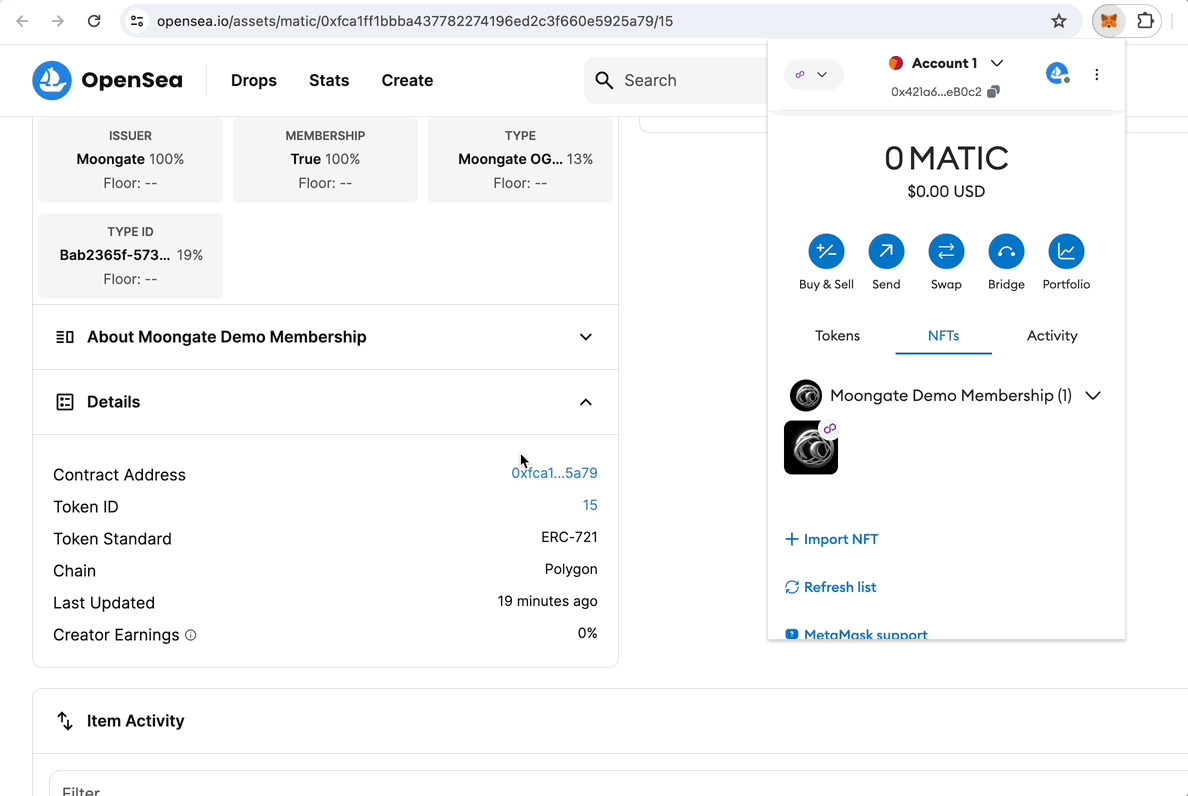The height and width of the screenshot is (796, 1188).
Task: Click the MetaMask fox extension icon
Action: pos(1108,21)
